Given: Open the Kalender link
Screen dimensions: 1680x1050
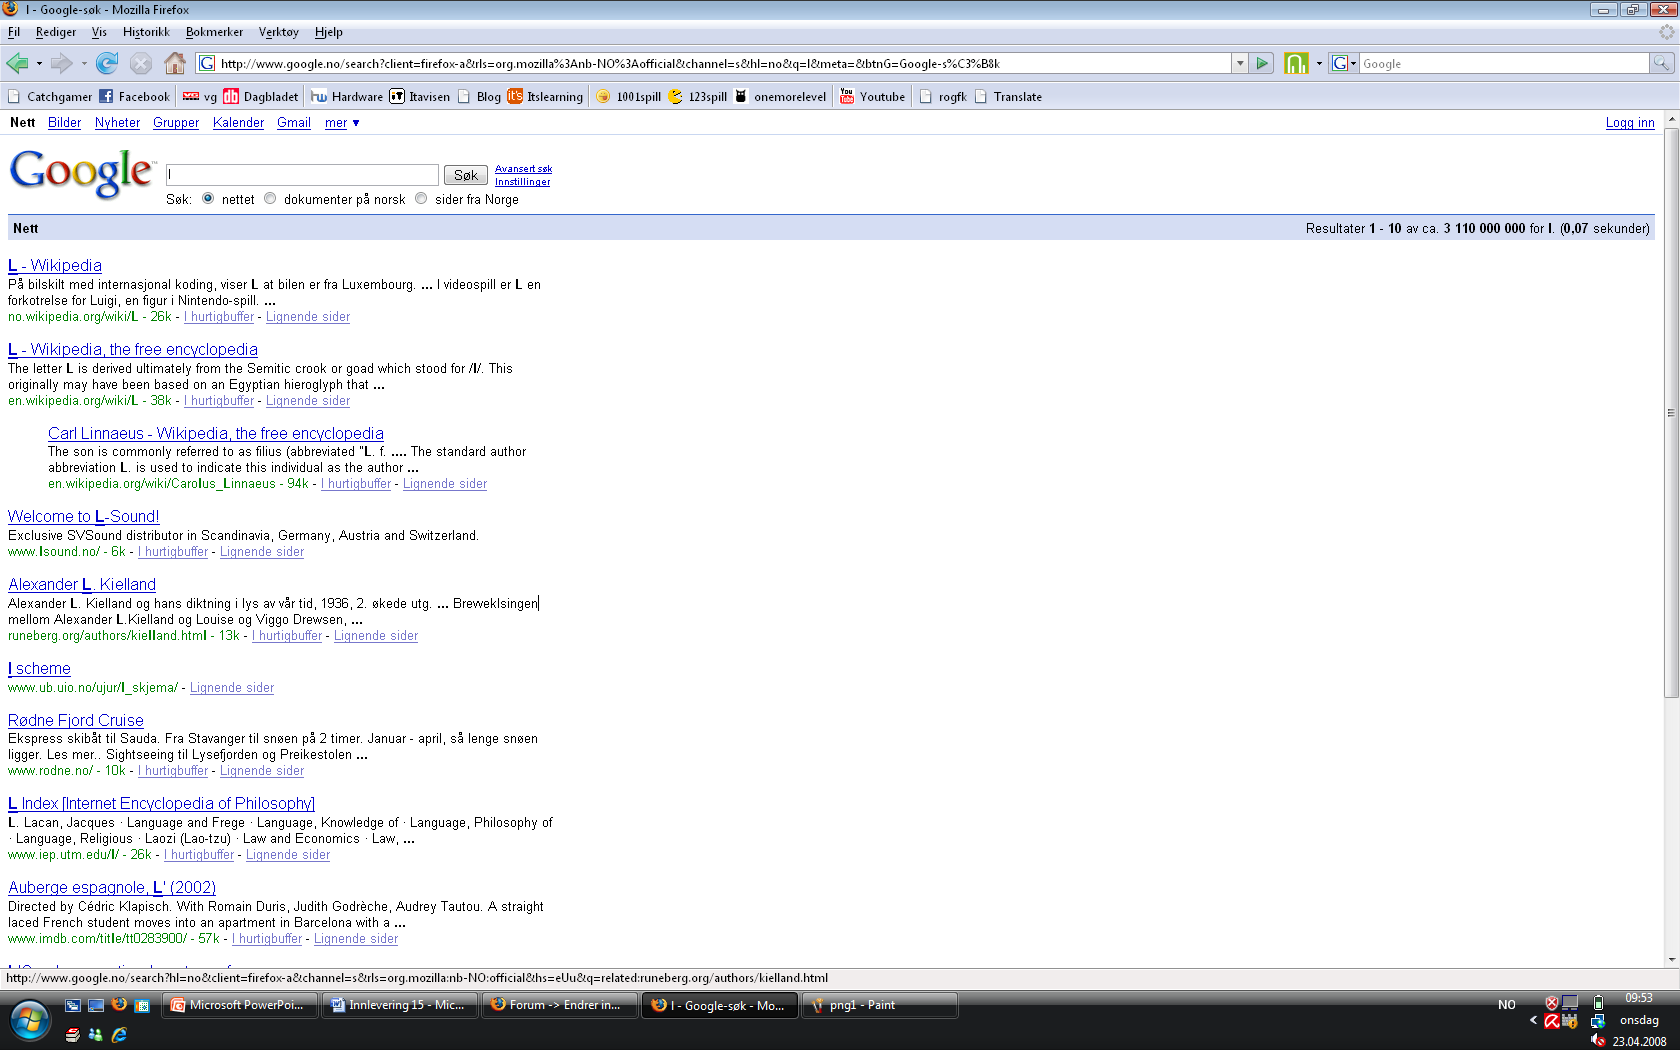Looking at the screenshot, I should pos(238,123).
